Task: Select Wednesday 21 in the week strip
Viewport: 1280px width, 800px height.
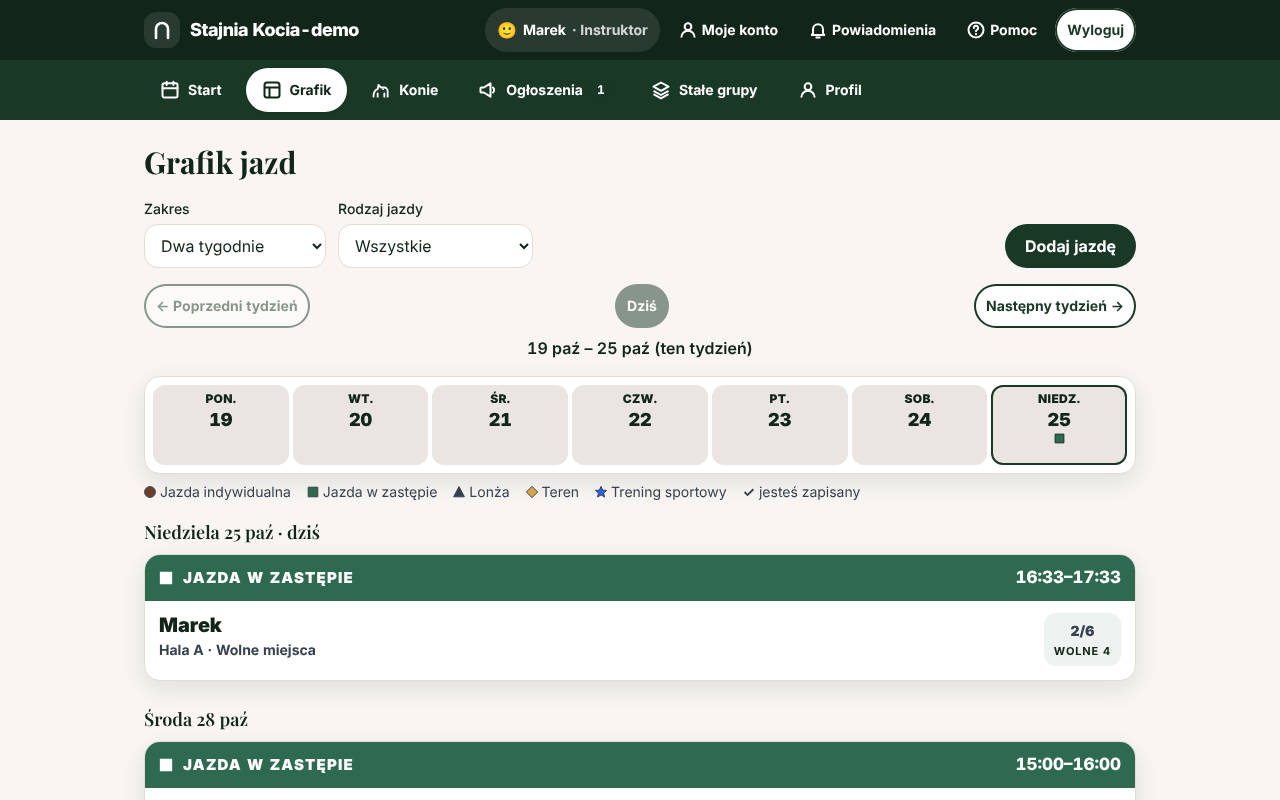Action: [x=500, y=425]
